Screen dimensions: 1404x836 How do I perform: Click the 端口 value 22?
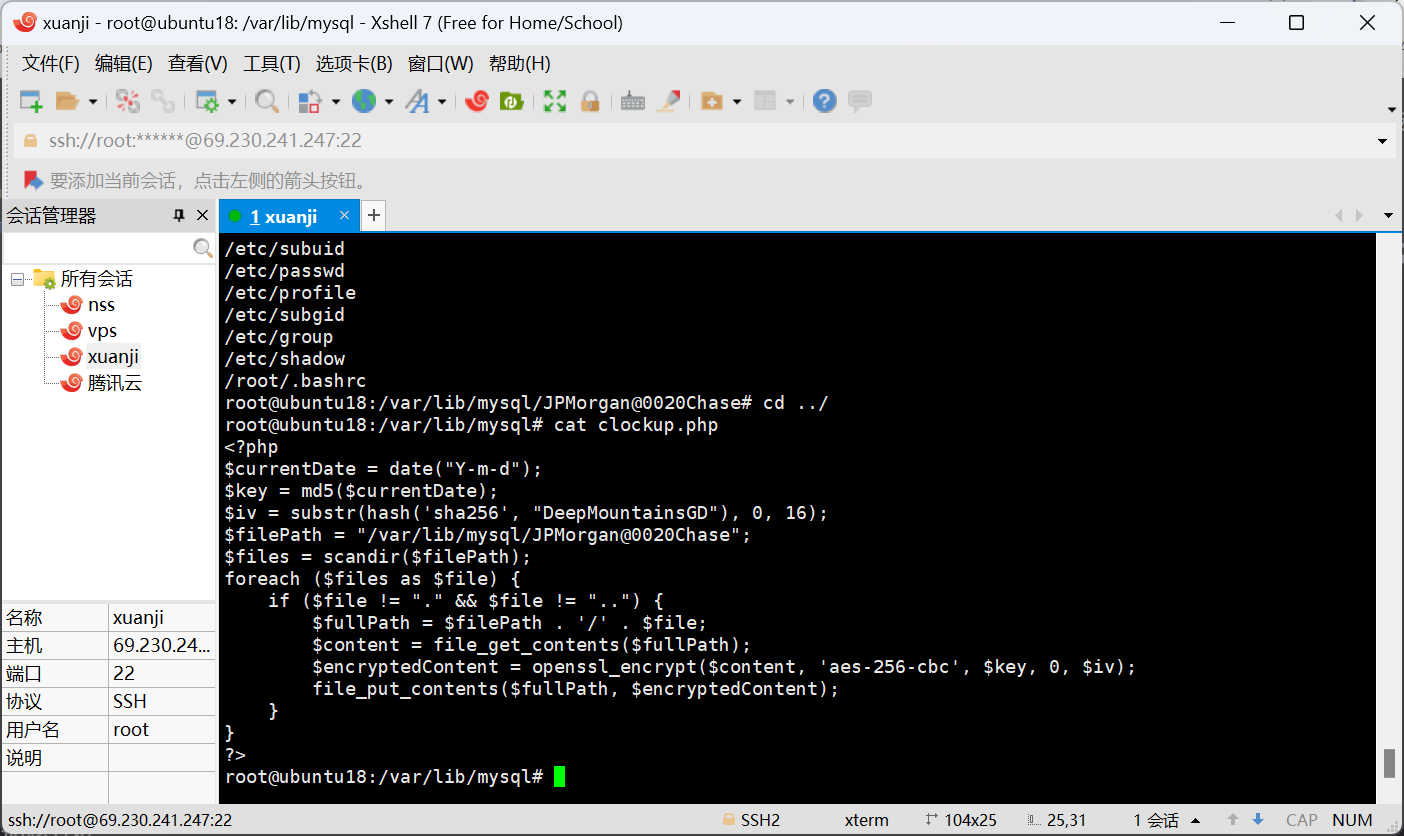(162, 673)
